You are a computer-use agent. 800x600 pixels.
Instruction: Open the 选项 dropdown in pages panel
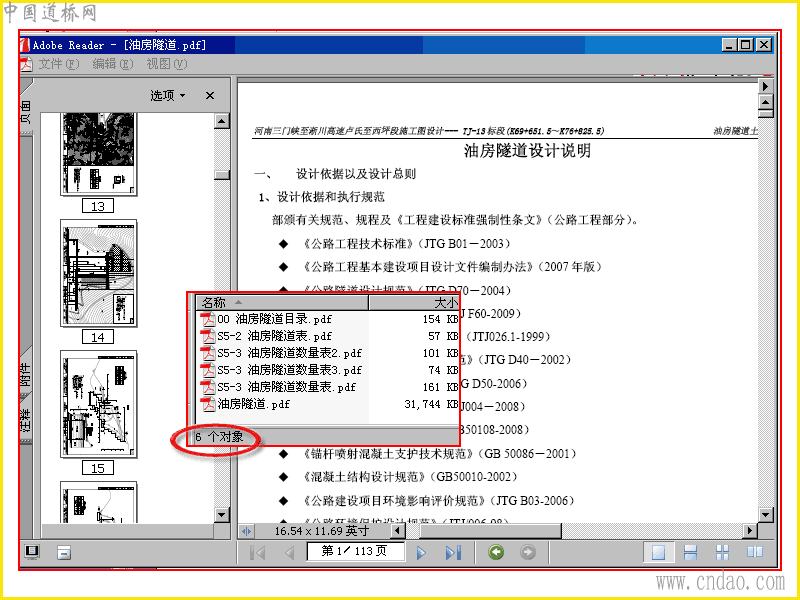168,95
